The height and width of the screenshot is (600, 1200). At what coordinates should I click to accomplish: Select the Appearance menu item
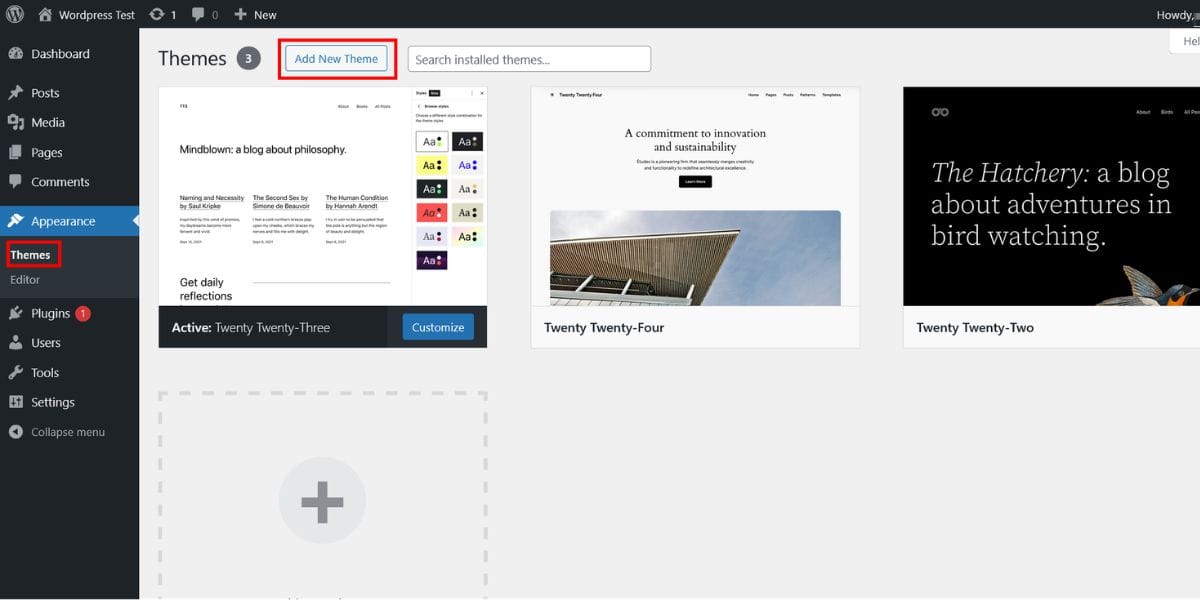click(69, 221)
